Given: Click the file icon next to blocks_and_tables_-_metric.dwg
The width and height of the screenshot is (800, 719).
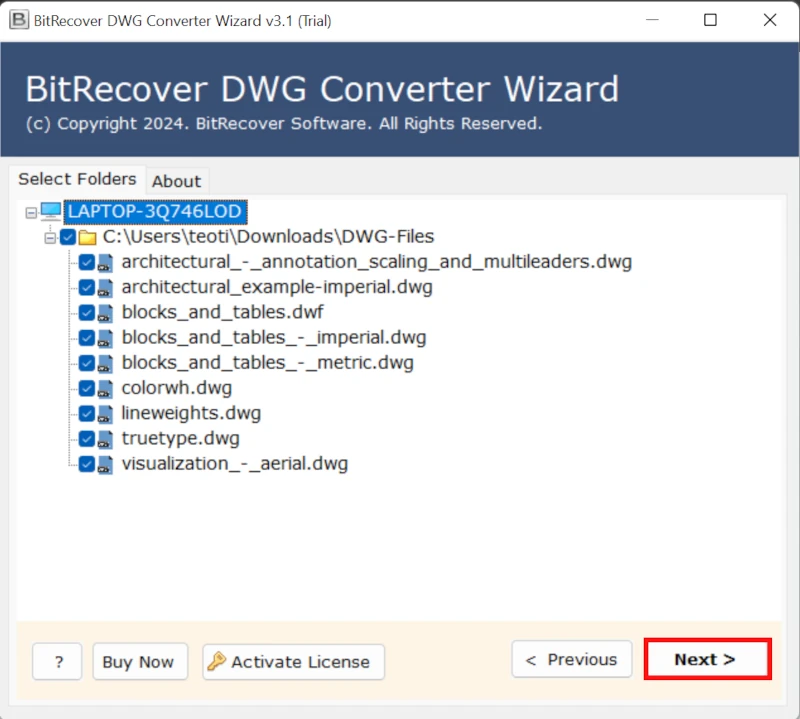Looking at the screenshot, I should click(x=104, y=362).
